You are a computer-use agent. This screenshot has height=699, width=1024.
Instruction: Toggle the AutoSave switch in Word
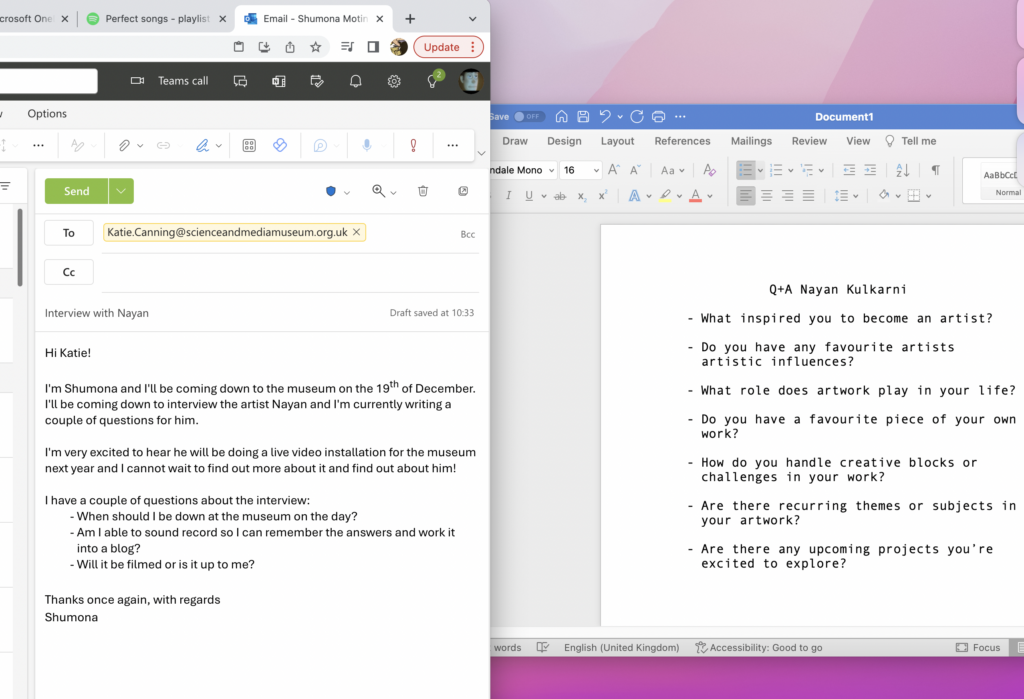tap(529, 116)
